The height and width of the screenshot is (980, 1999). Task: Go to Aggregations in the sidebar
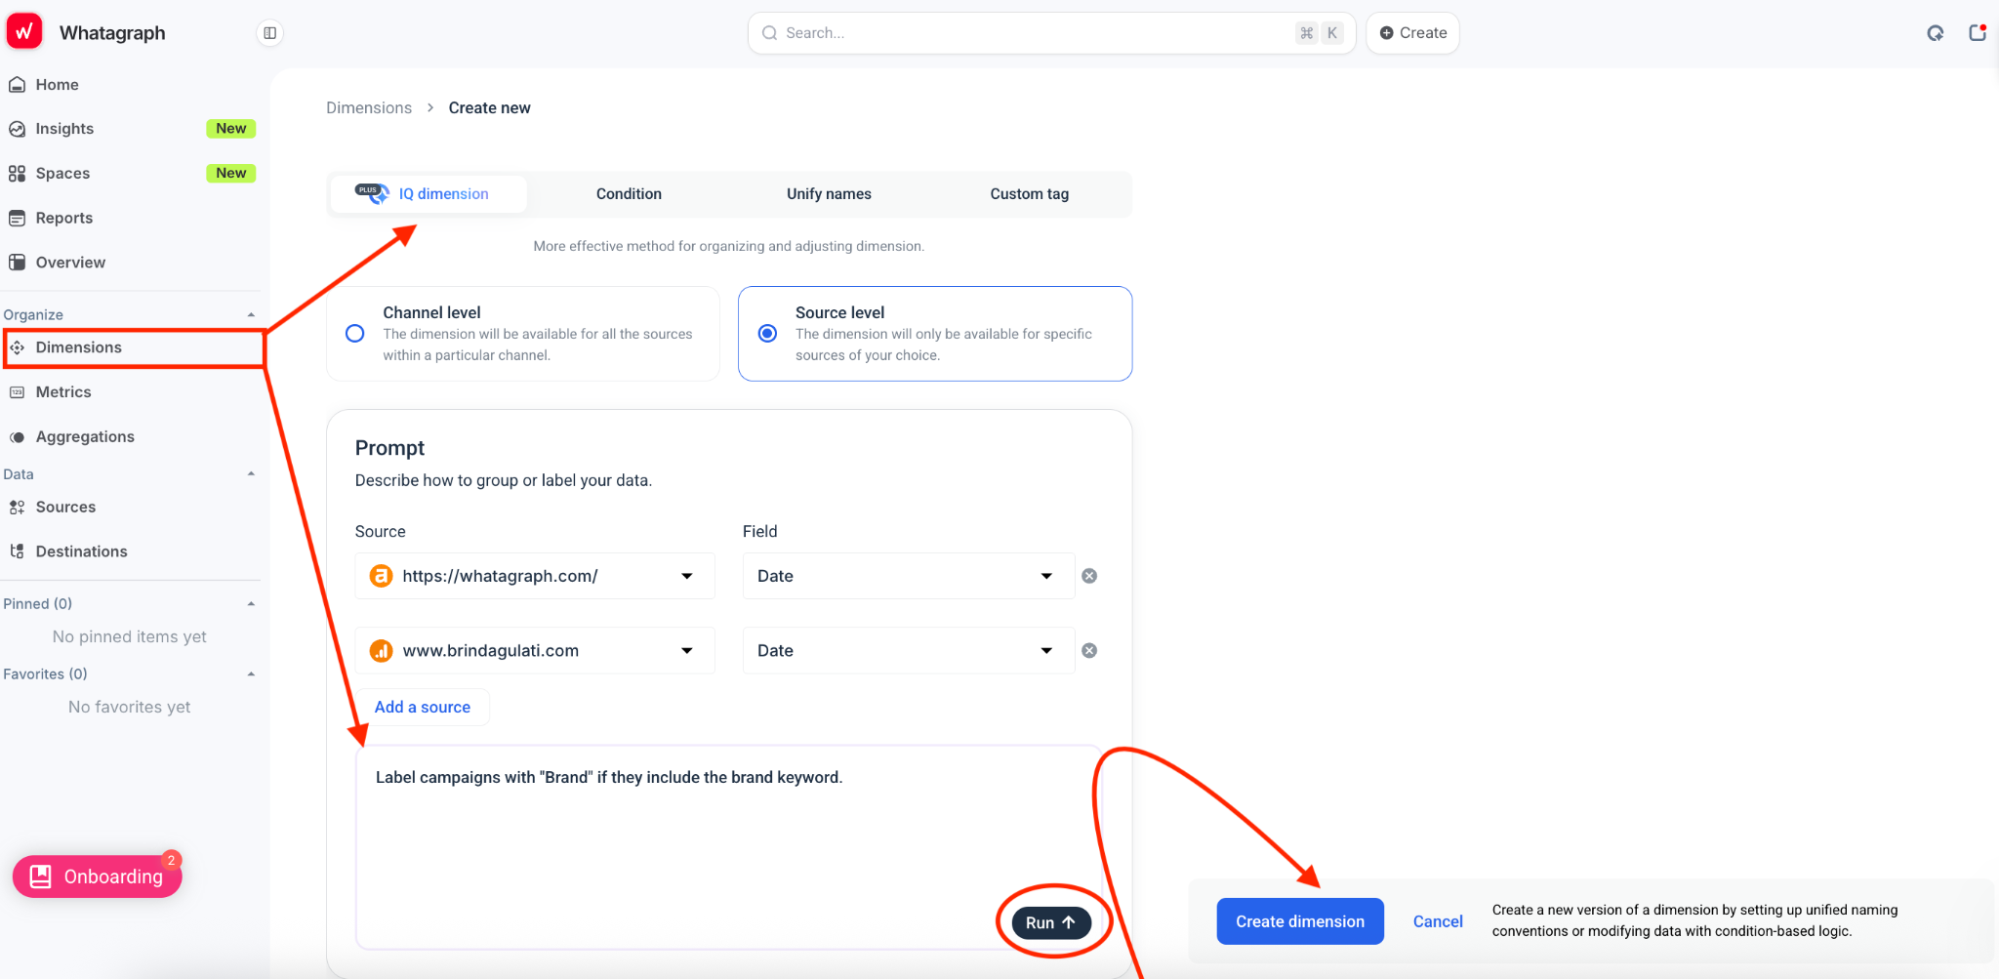(85, 437)
